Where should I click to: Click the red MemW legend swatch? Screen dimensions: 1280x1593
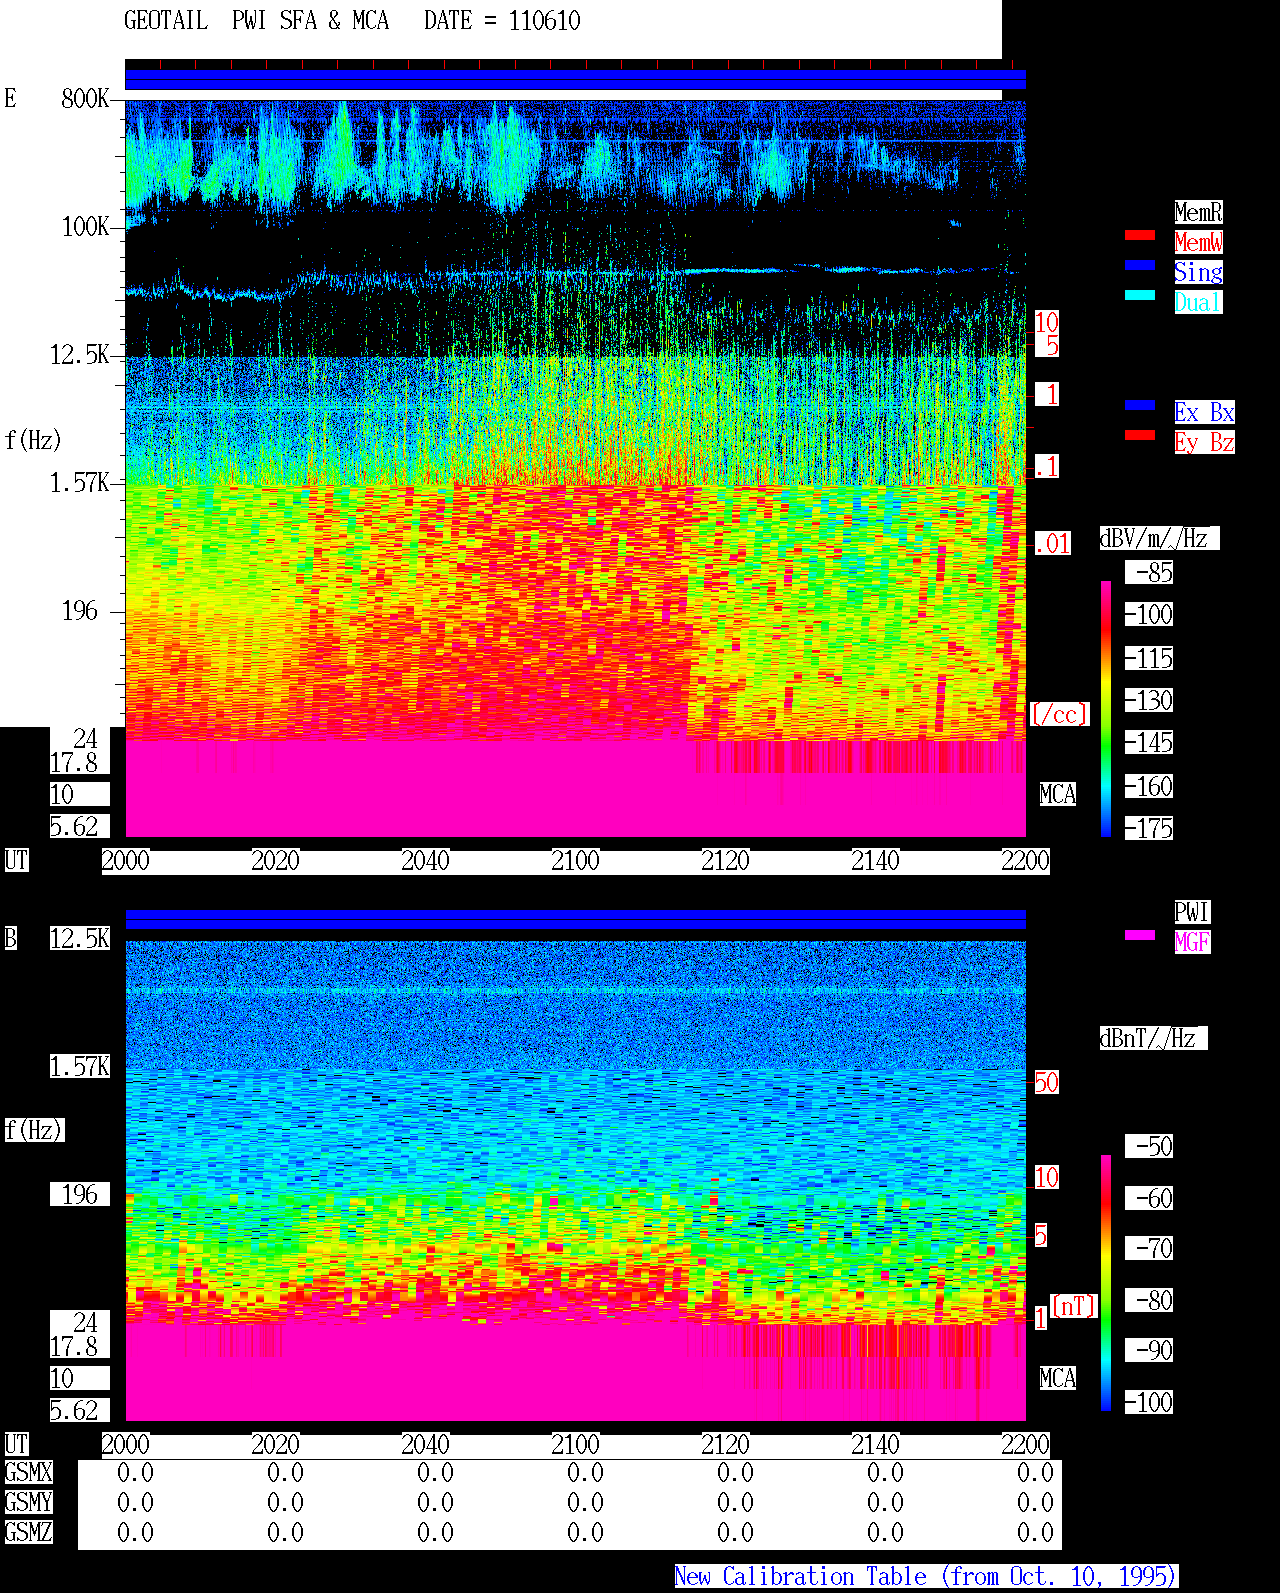[1140, 235]
